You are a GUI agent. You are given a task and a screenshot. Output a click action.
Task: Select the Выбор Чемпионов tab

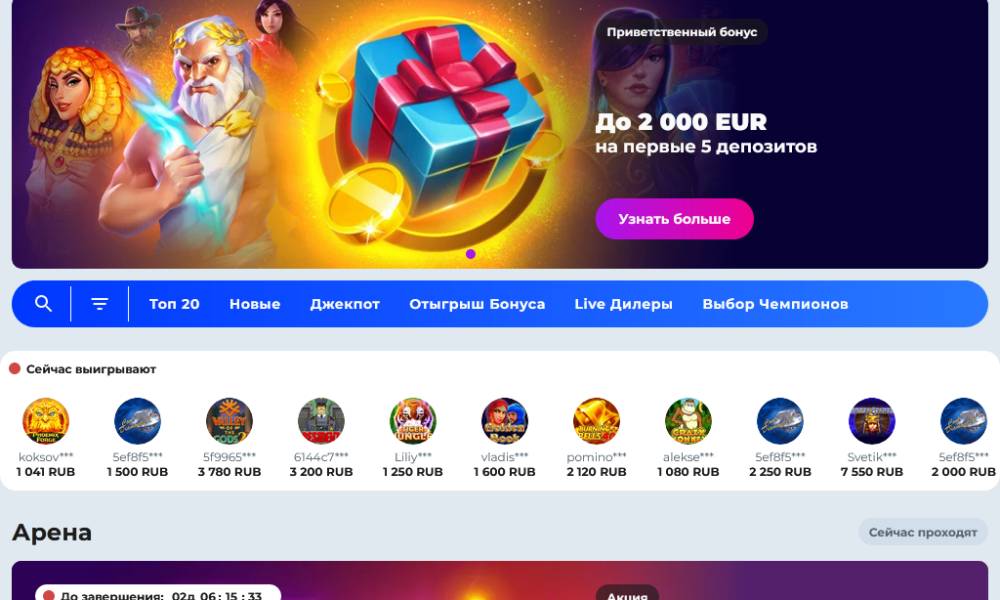pyautogui.click(x=775, y=304)
